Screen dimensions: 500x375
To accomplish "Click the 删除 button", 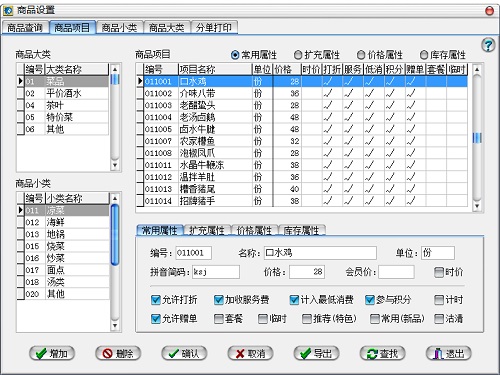I will coord(118,353).
